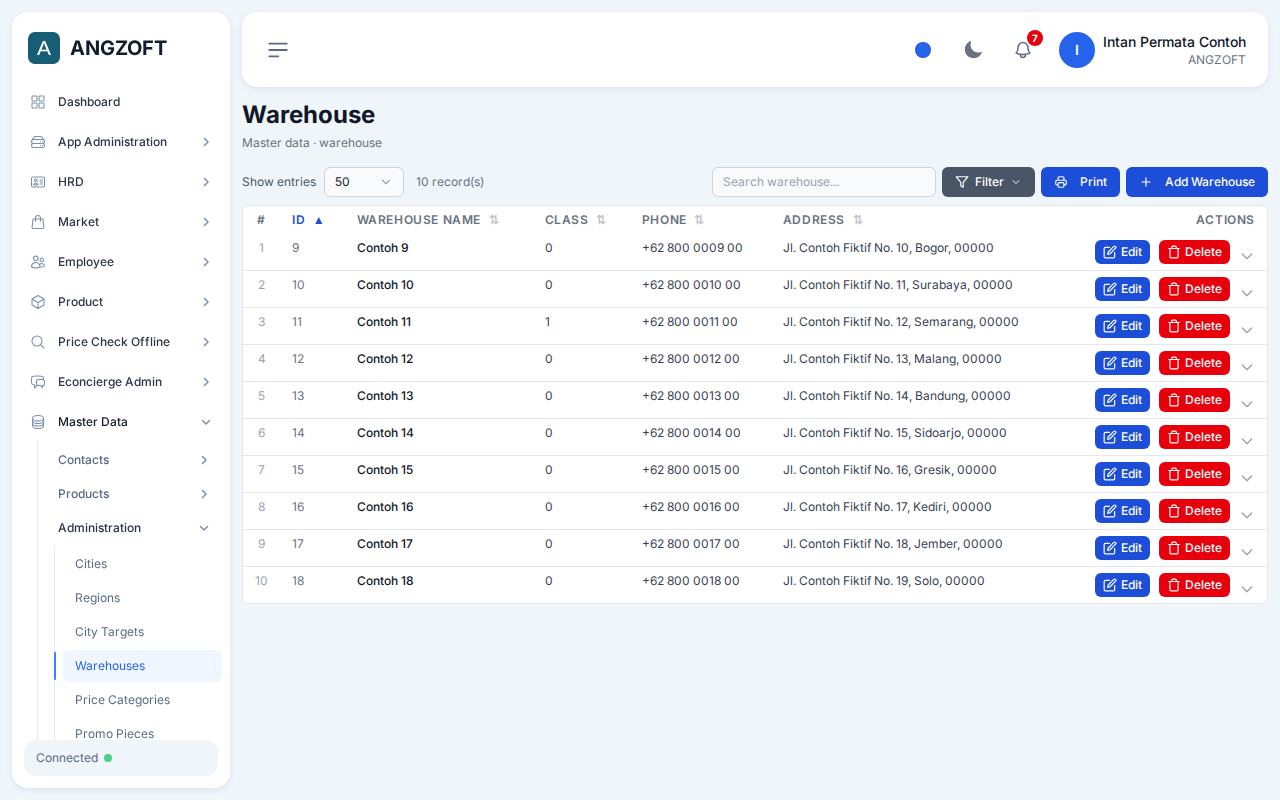Switch to dark mode with the moon icon
1280x800 pixels.
tap(973, 50)
